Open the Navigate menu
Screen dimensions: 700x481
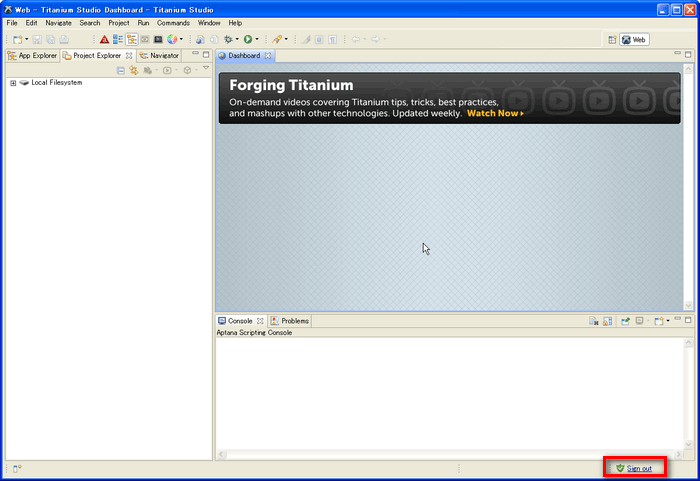[58, 23]
